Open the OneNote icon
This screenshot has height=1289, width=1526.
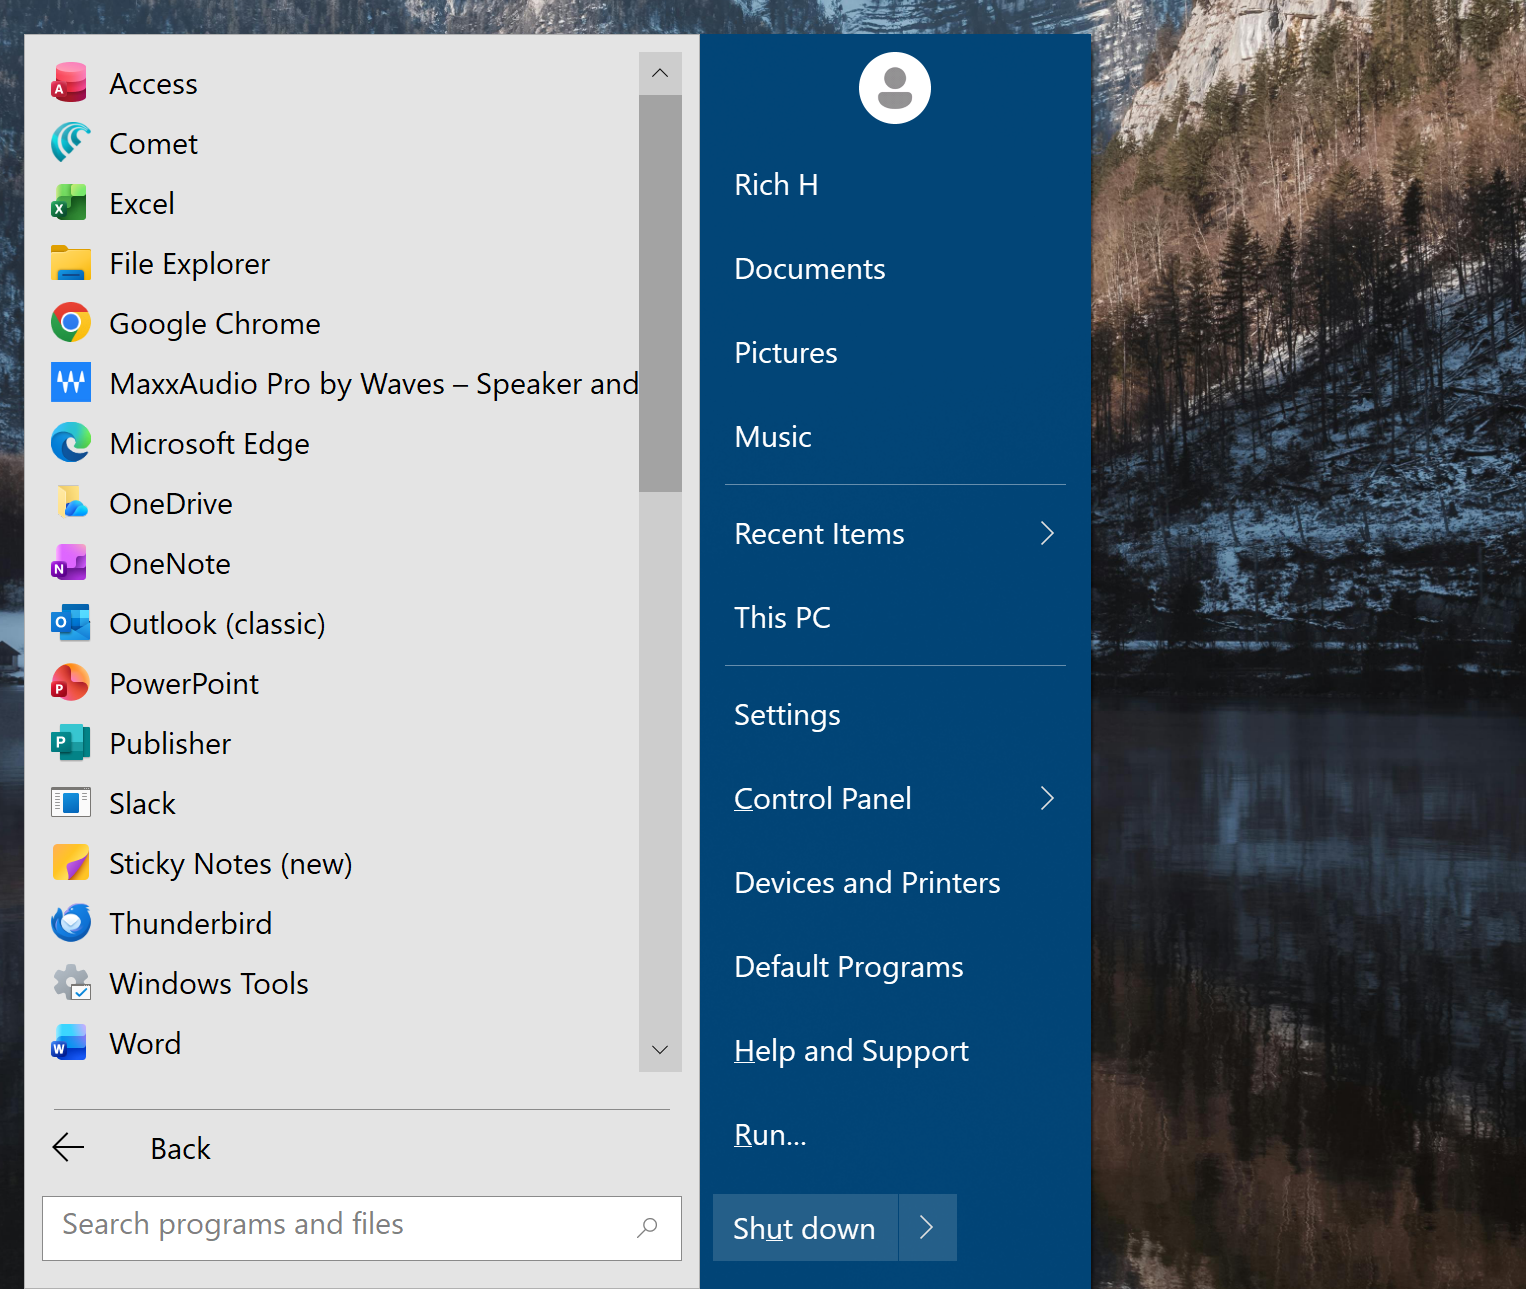click(x=70, y=563)
